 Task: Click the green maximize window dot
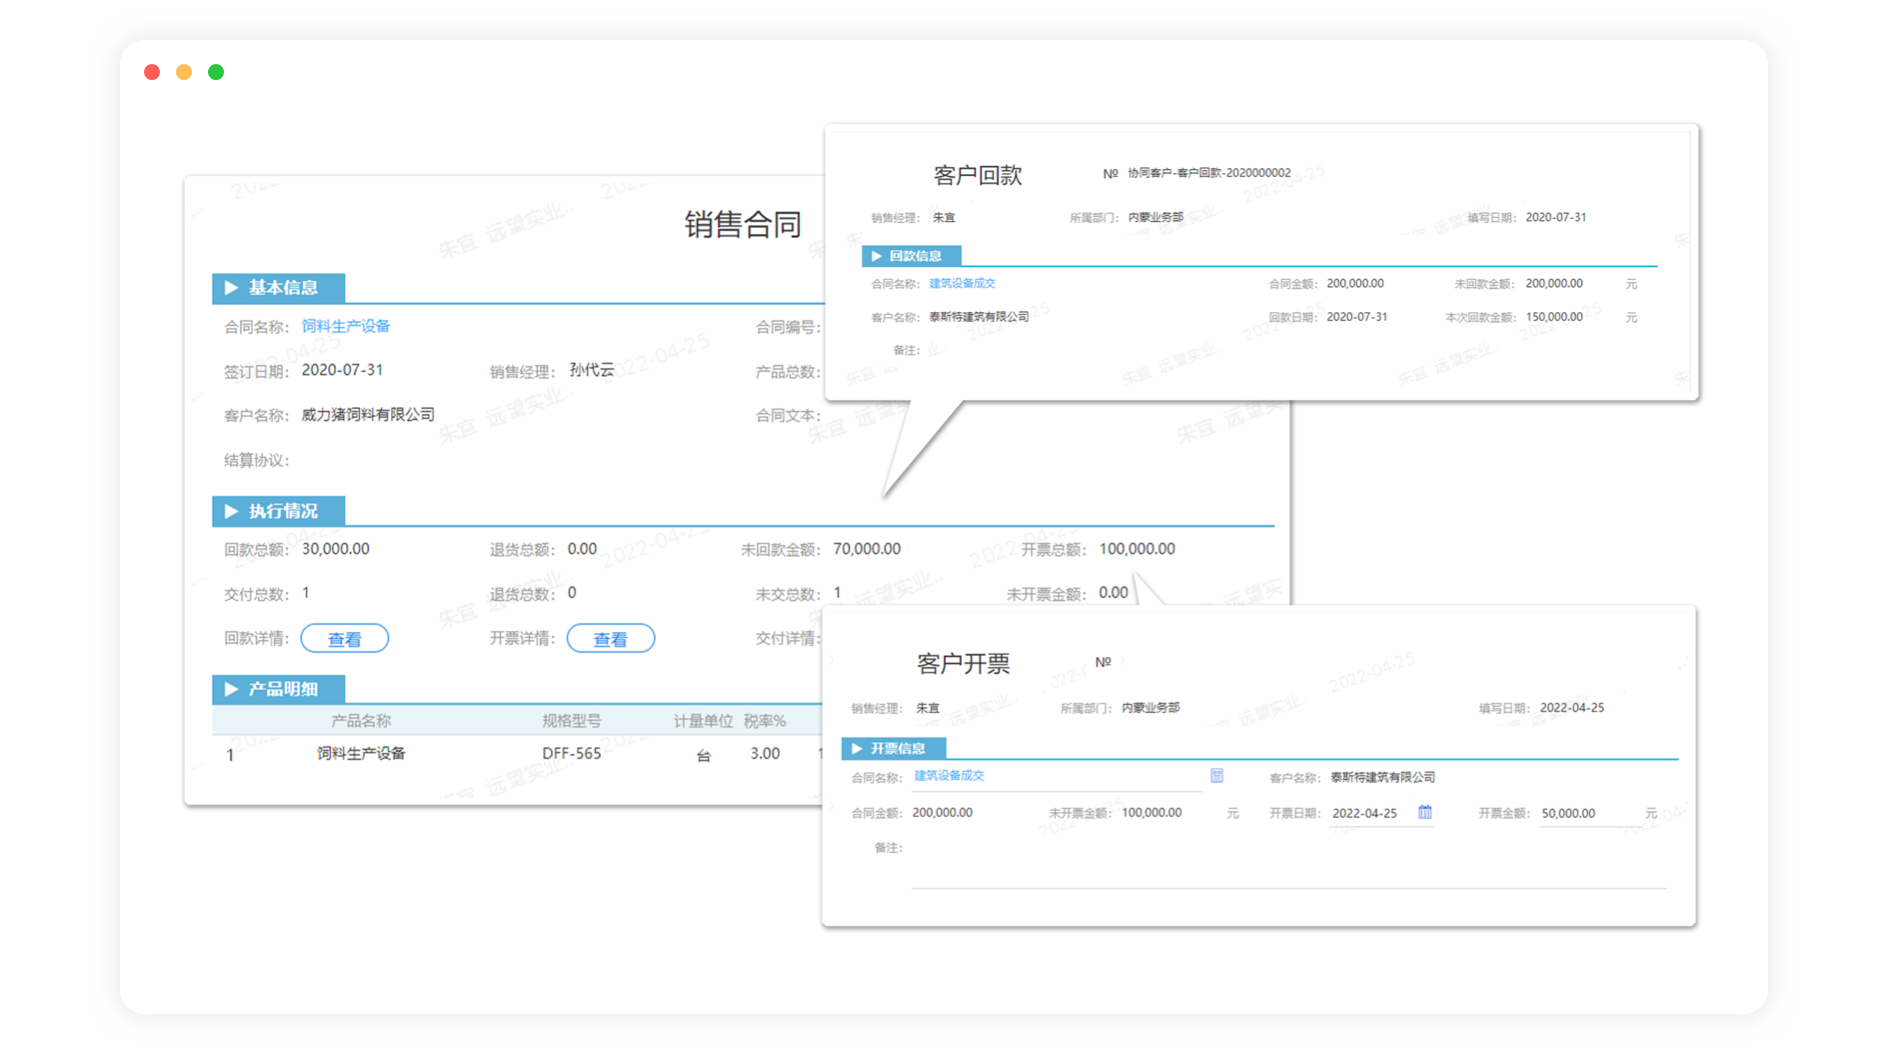(216, 72)
